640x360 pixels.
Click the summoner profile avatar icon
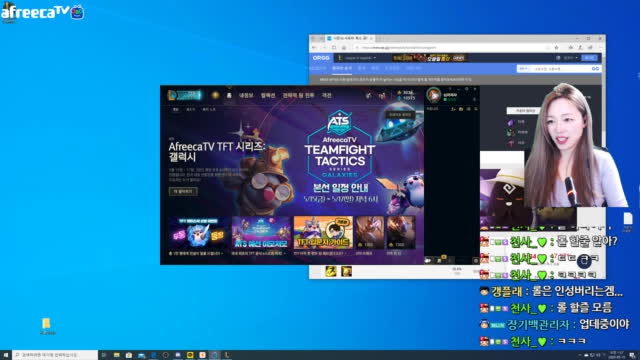point(433,95)
